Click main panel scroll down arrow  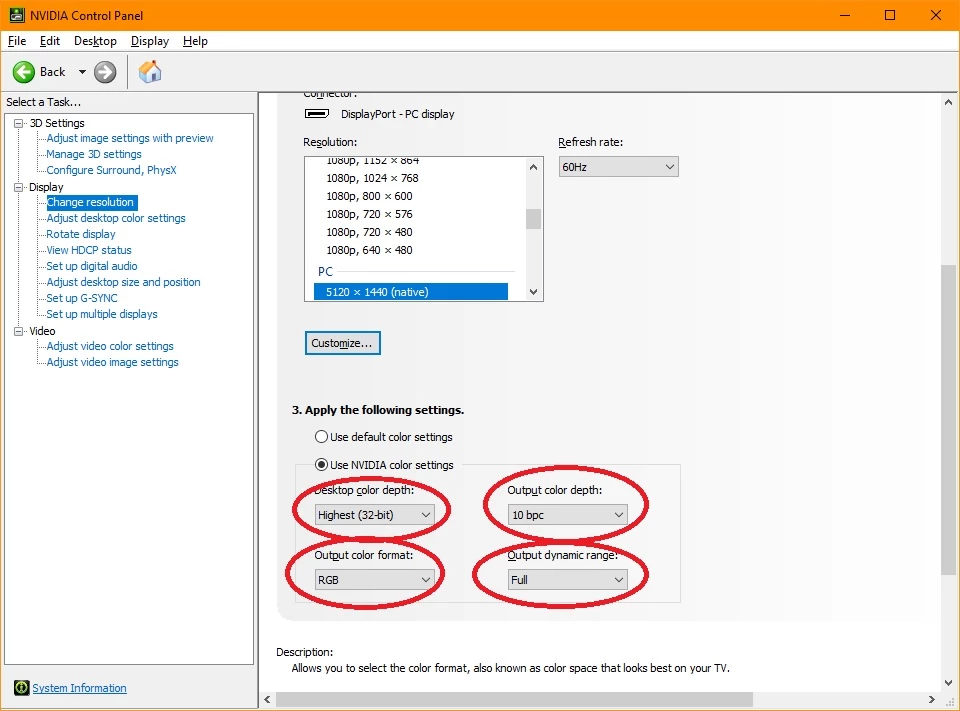click(948, 682)
